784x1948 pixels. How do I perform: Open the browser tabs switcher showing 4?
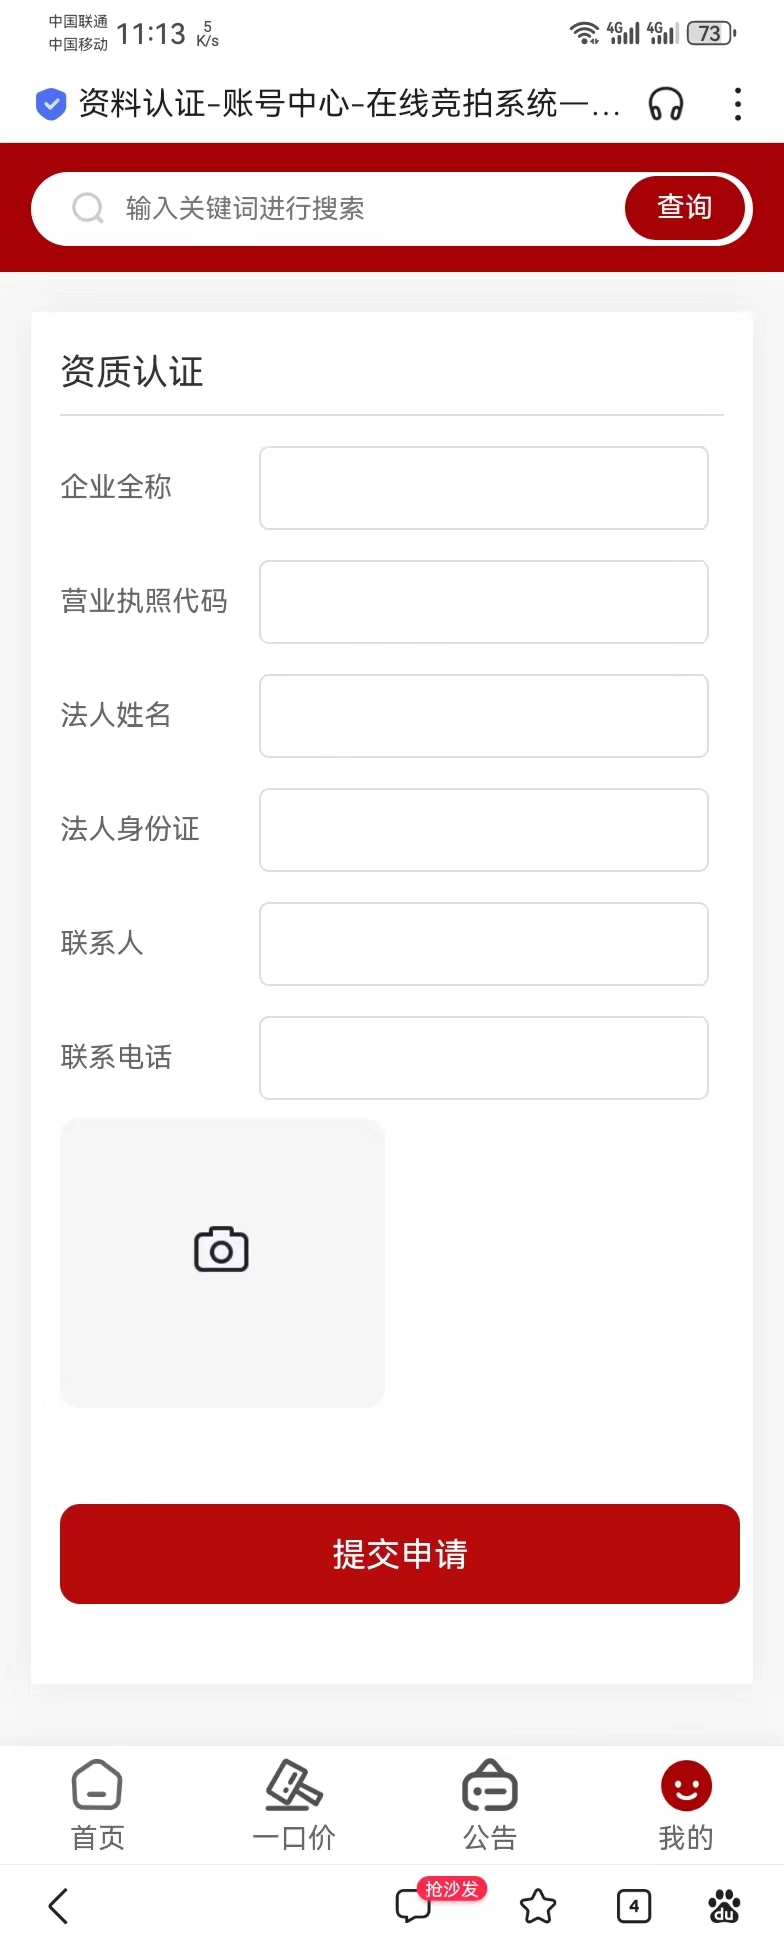[x=634, y=1906]
